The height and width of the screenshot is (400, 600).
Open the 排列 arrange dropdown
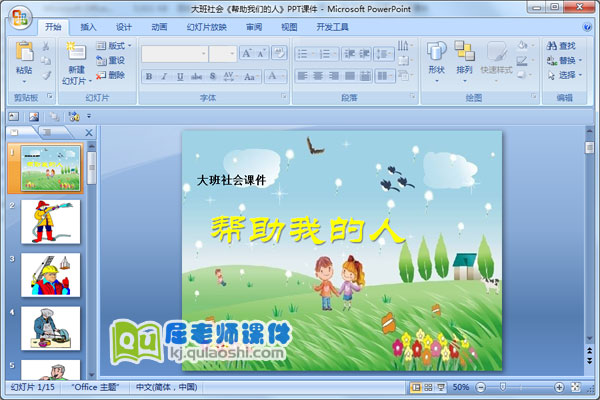464,61
